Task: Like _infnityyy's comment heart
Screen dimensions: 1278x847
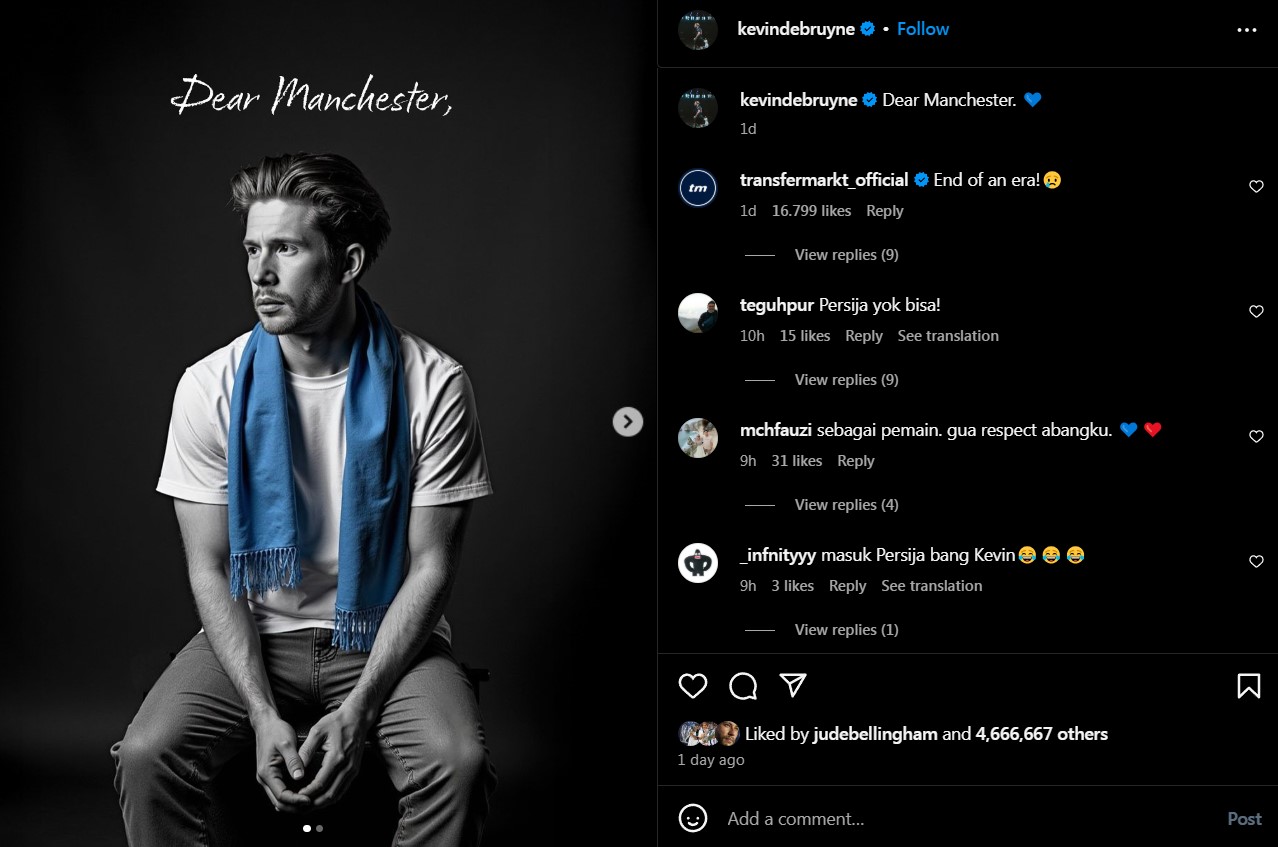Action: pos(1257,562)
